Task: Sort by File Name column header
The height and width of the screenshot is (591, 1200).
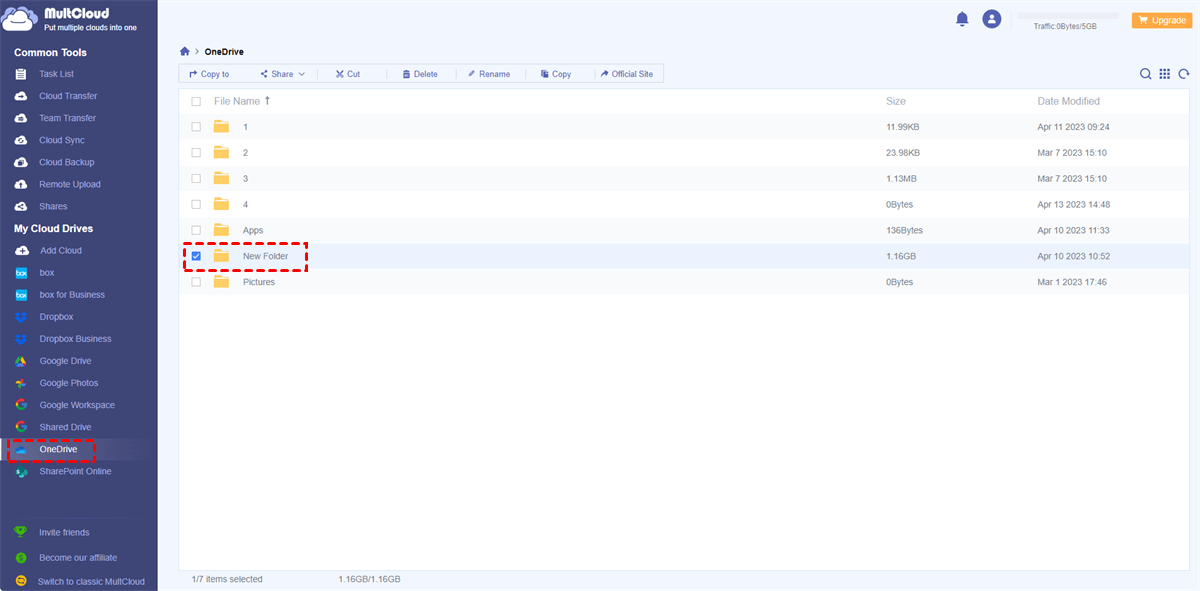Action: tap(242, 101)
